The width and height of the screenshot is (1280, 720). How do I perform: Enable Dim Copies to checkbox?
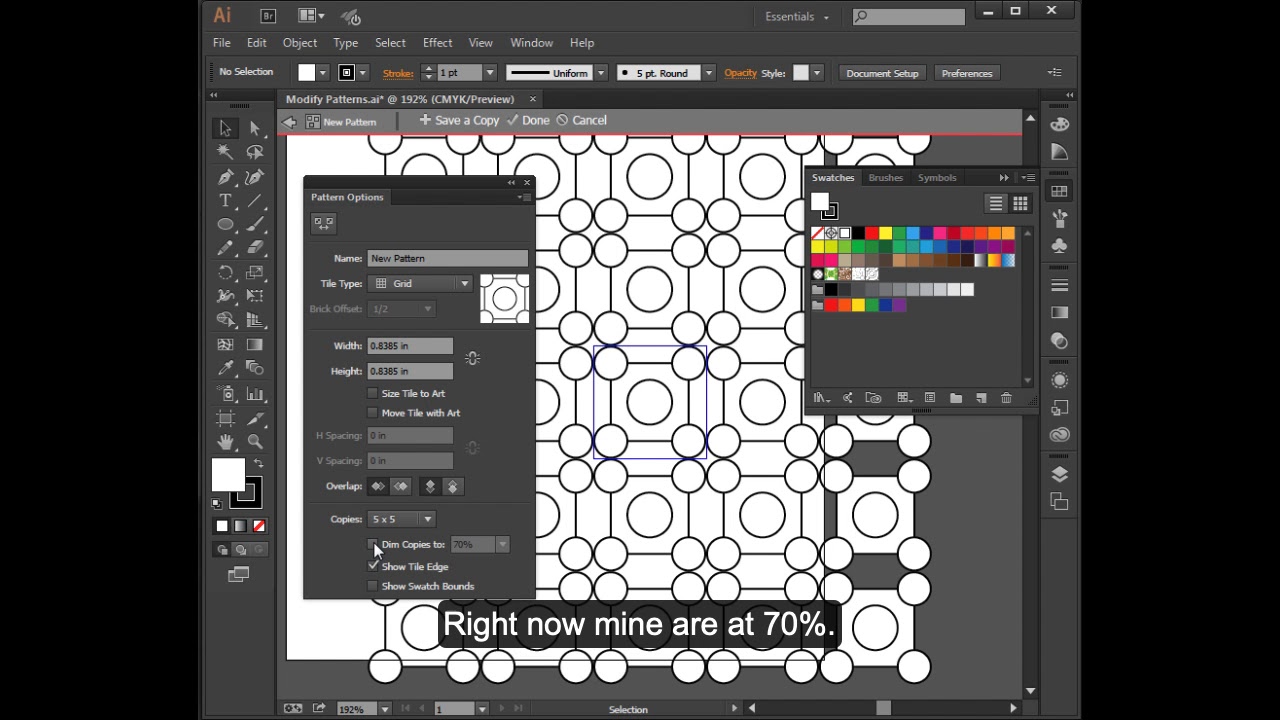coord(373,544)
